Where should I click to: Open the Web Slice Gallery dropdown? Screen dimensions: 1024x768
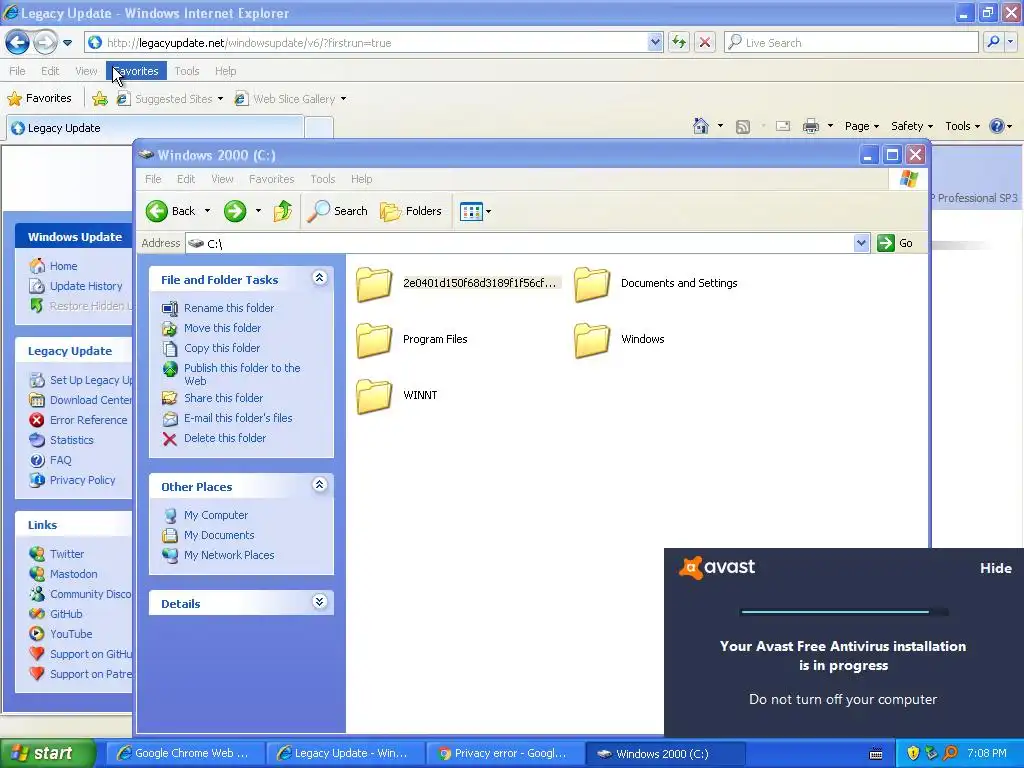[x=344, y=99]
